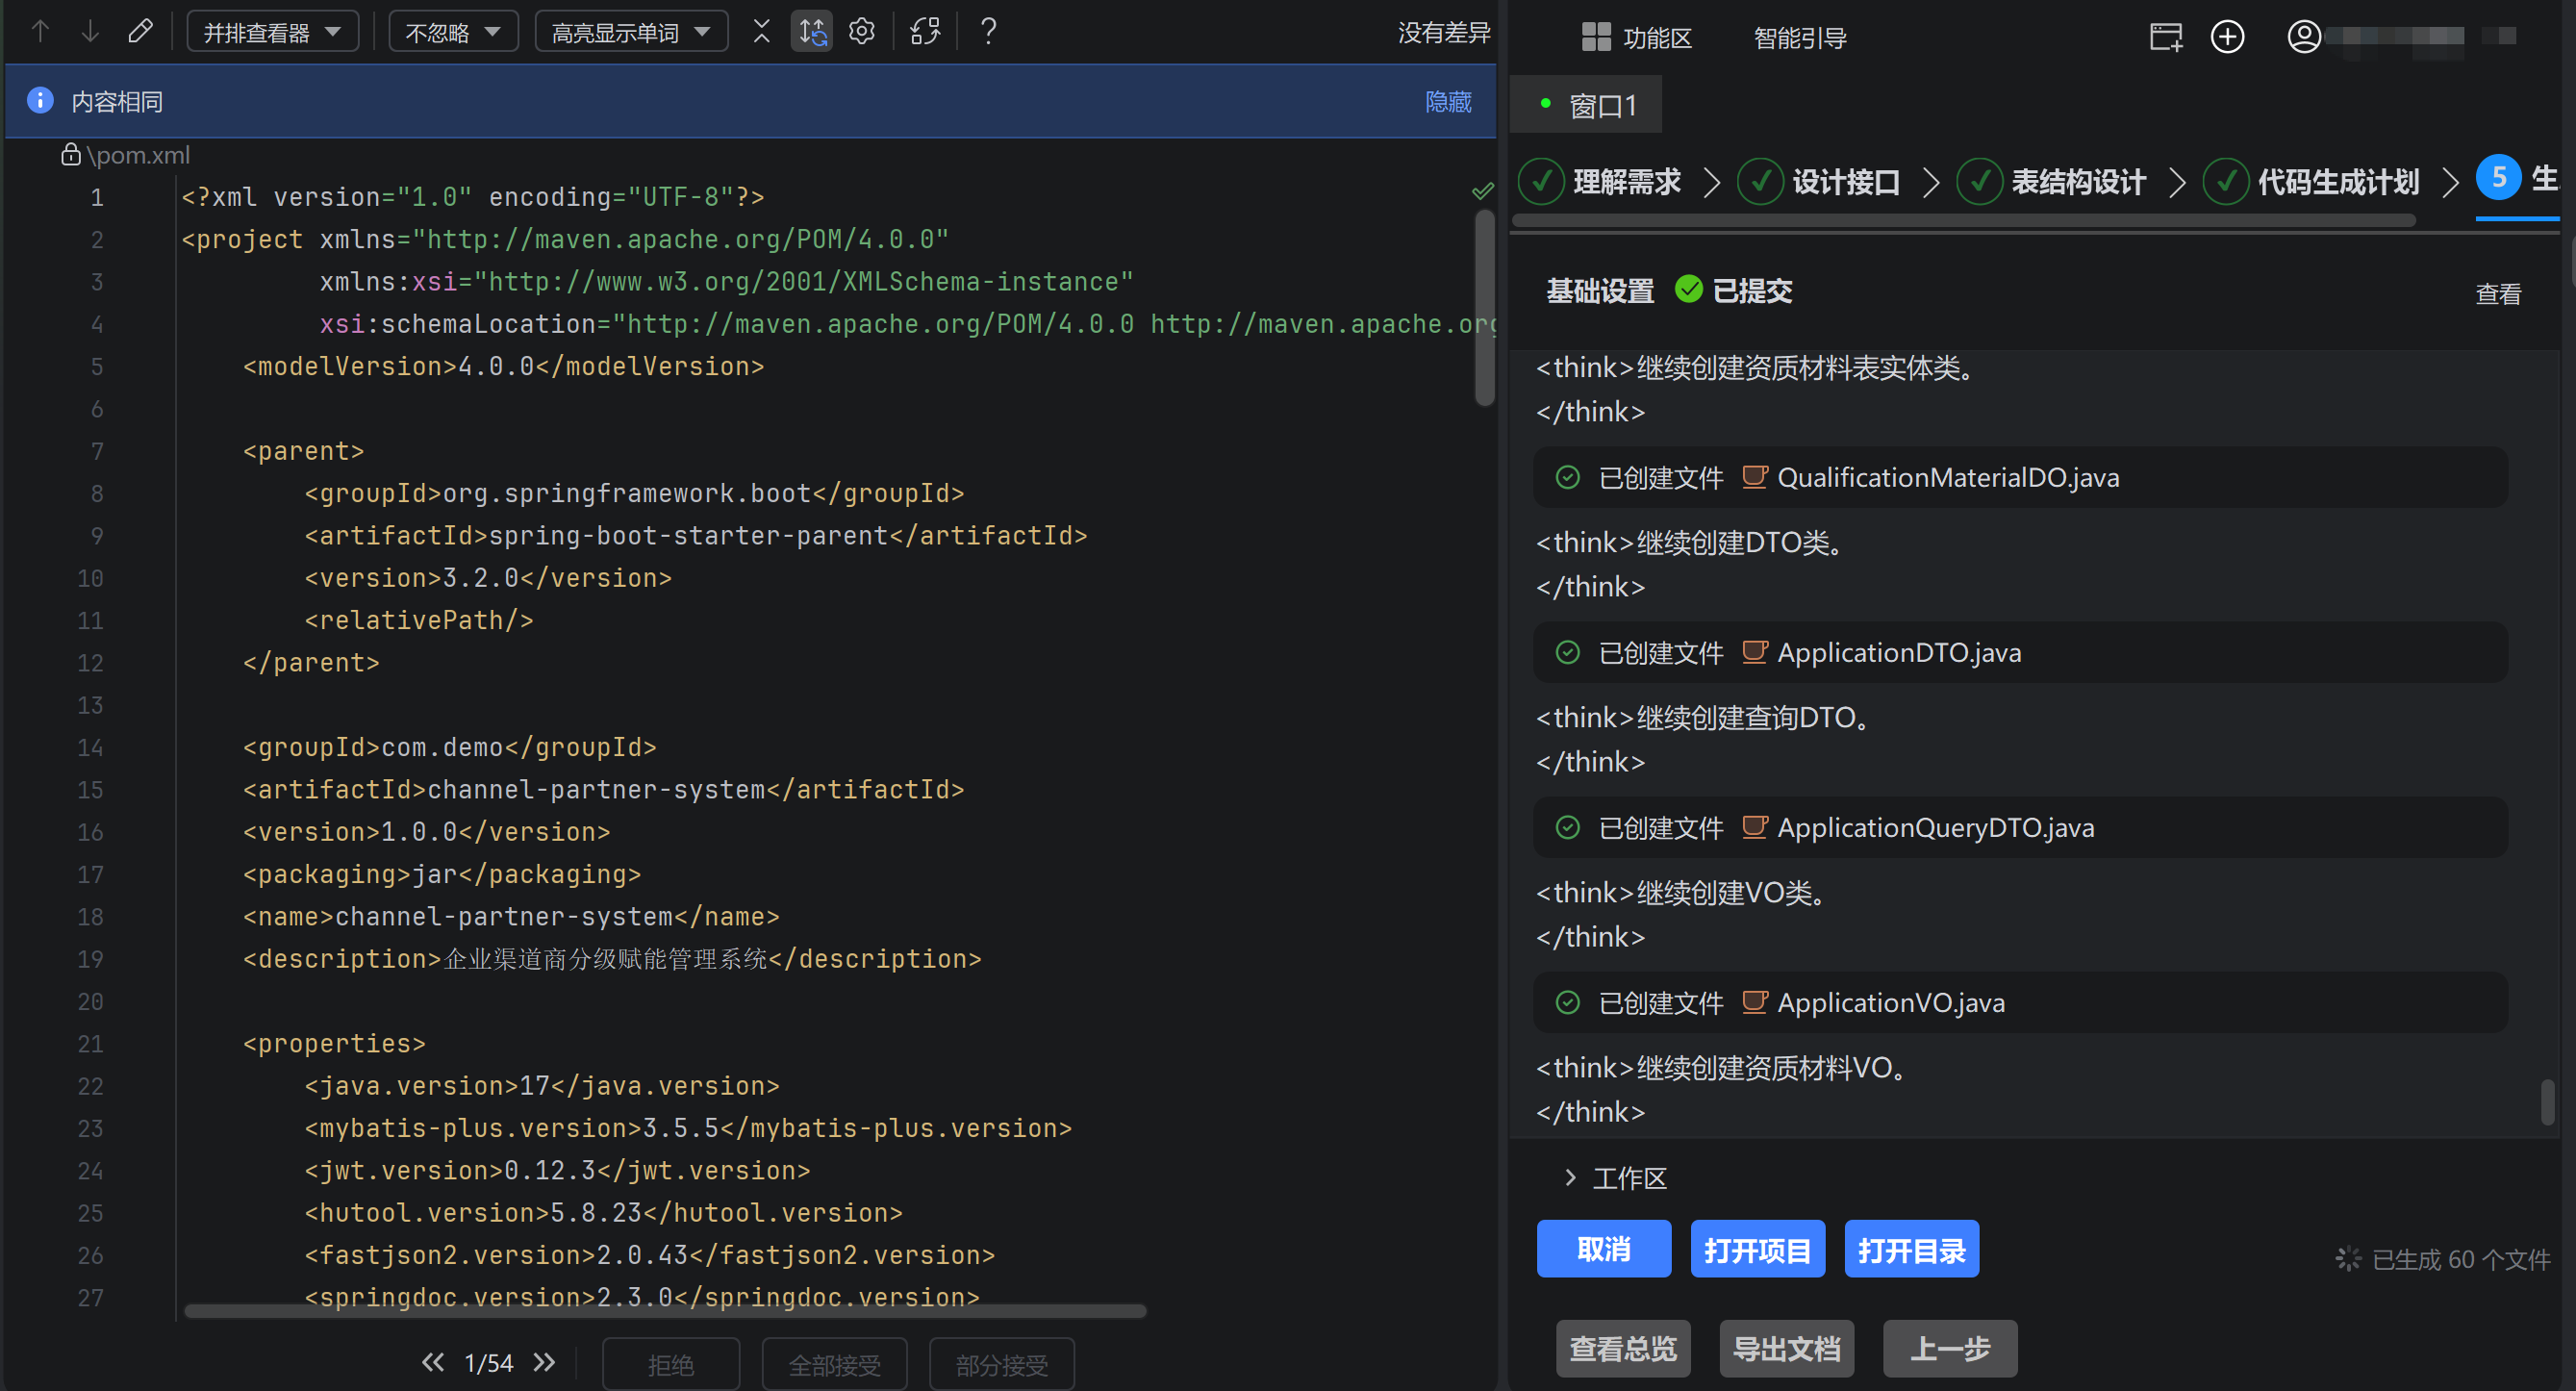Click the pencil edit icon

141,32
